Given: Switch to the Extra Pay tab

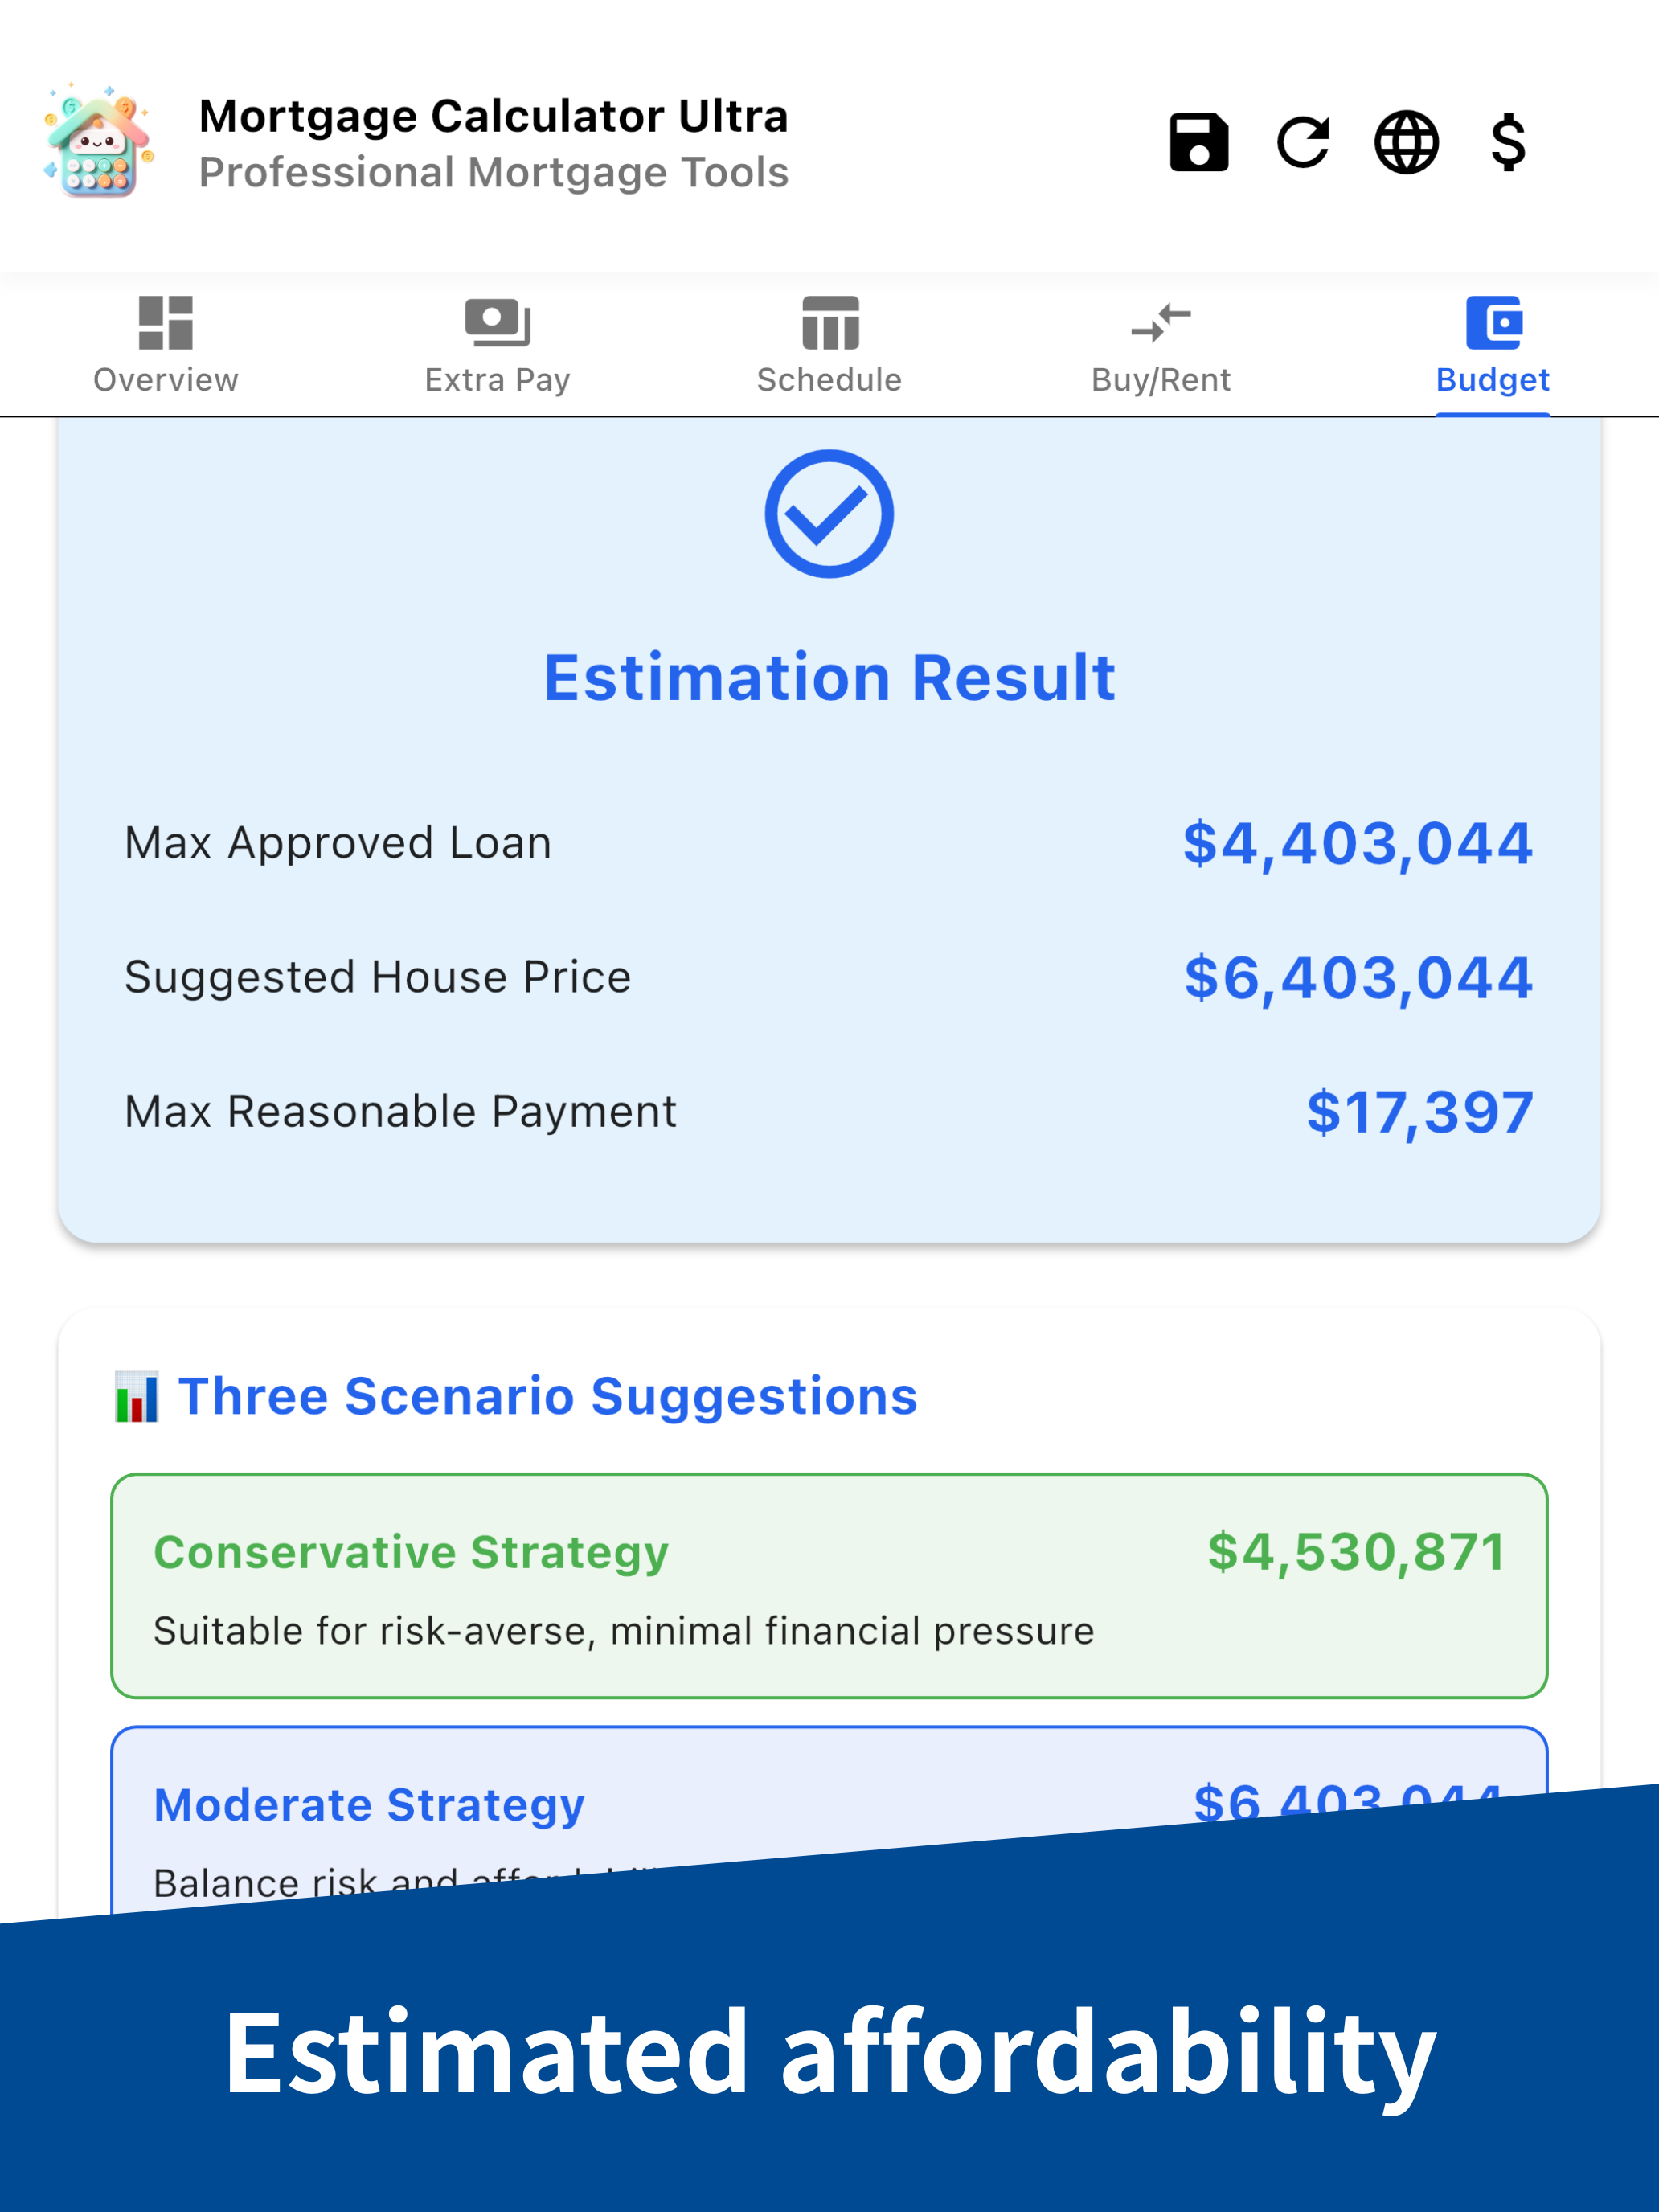Looking at the screenshot, I should pos(497,345).
